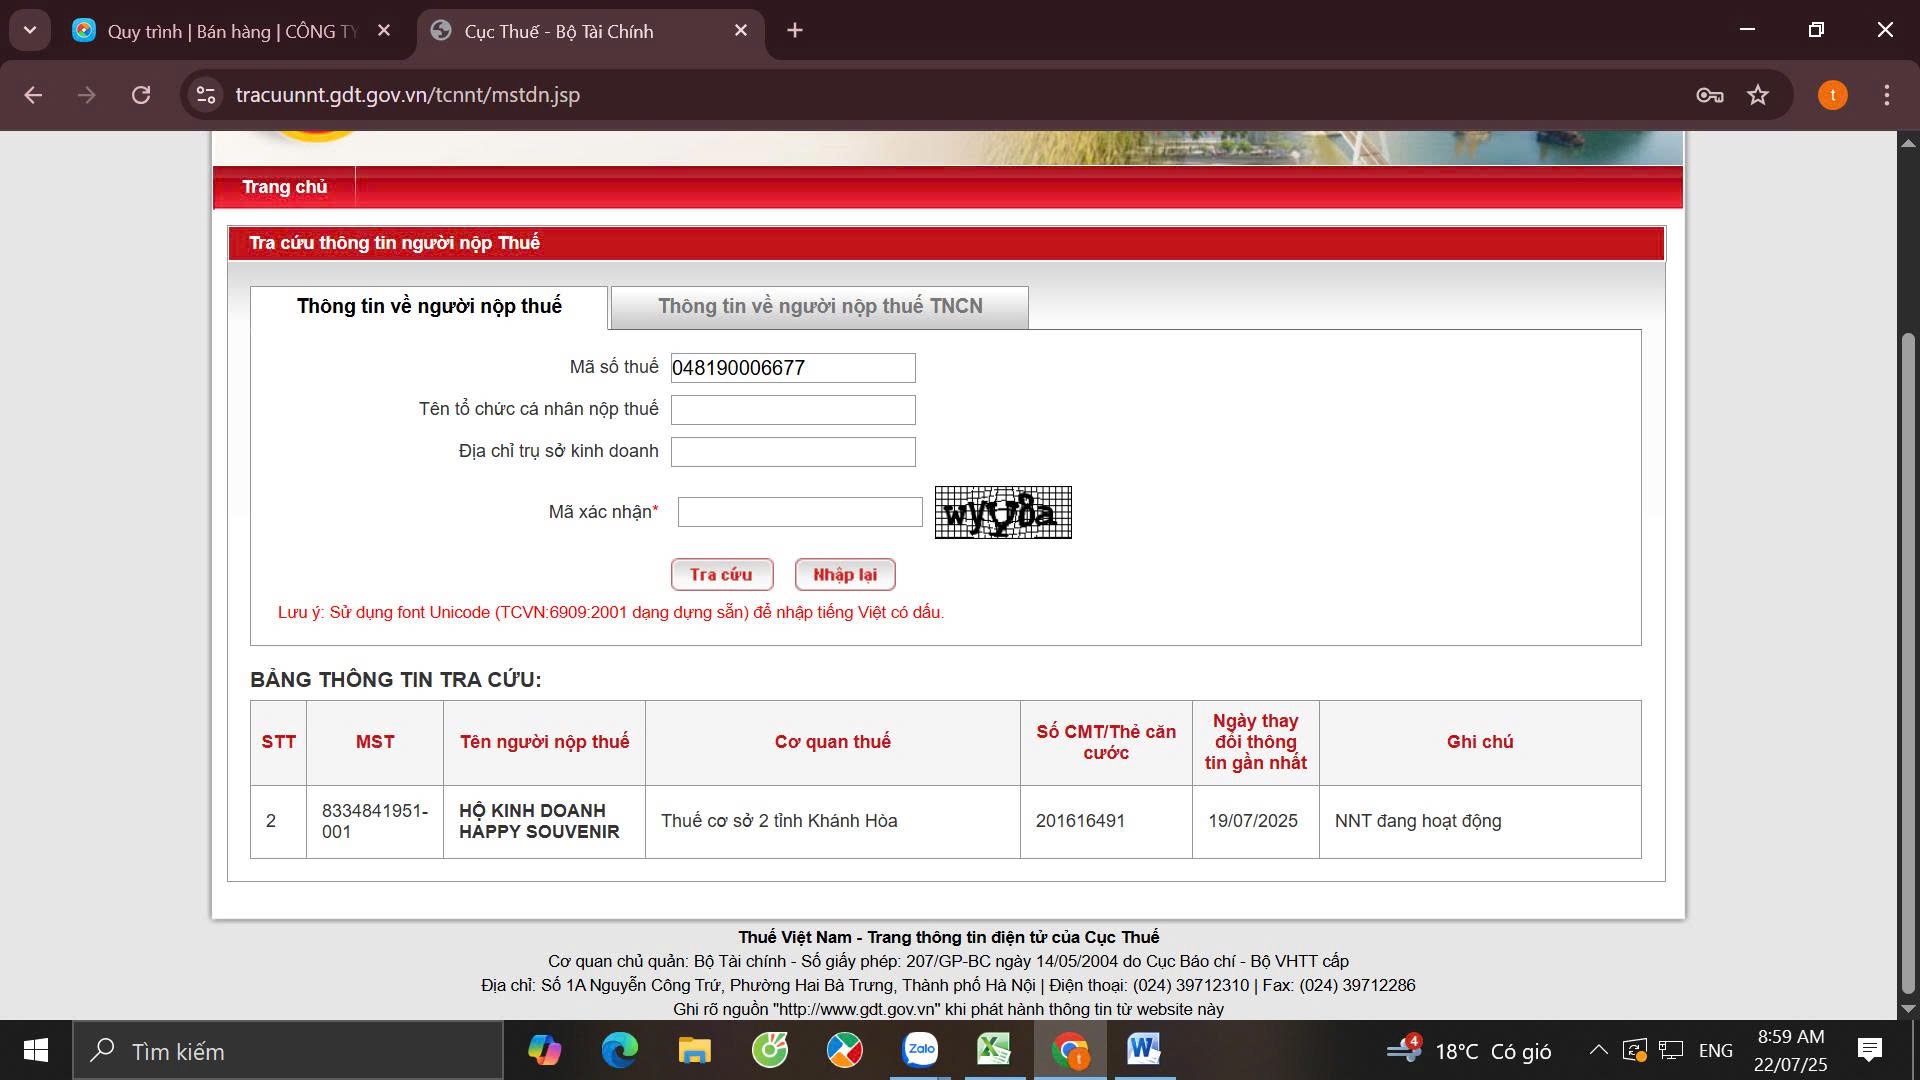Open the tab search dropdown arrow

click(30, 30)
